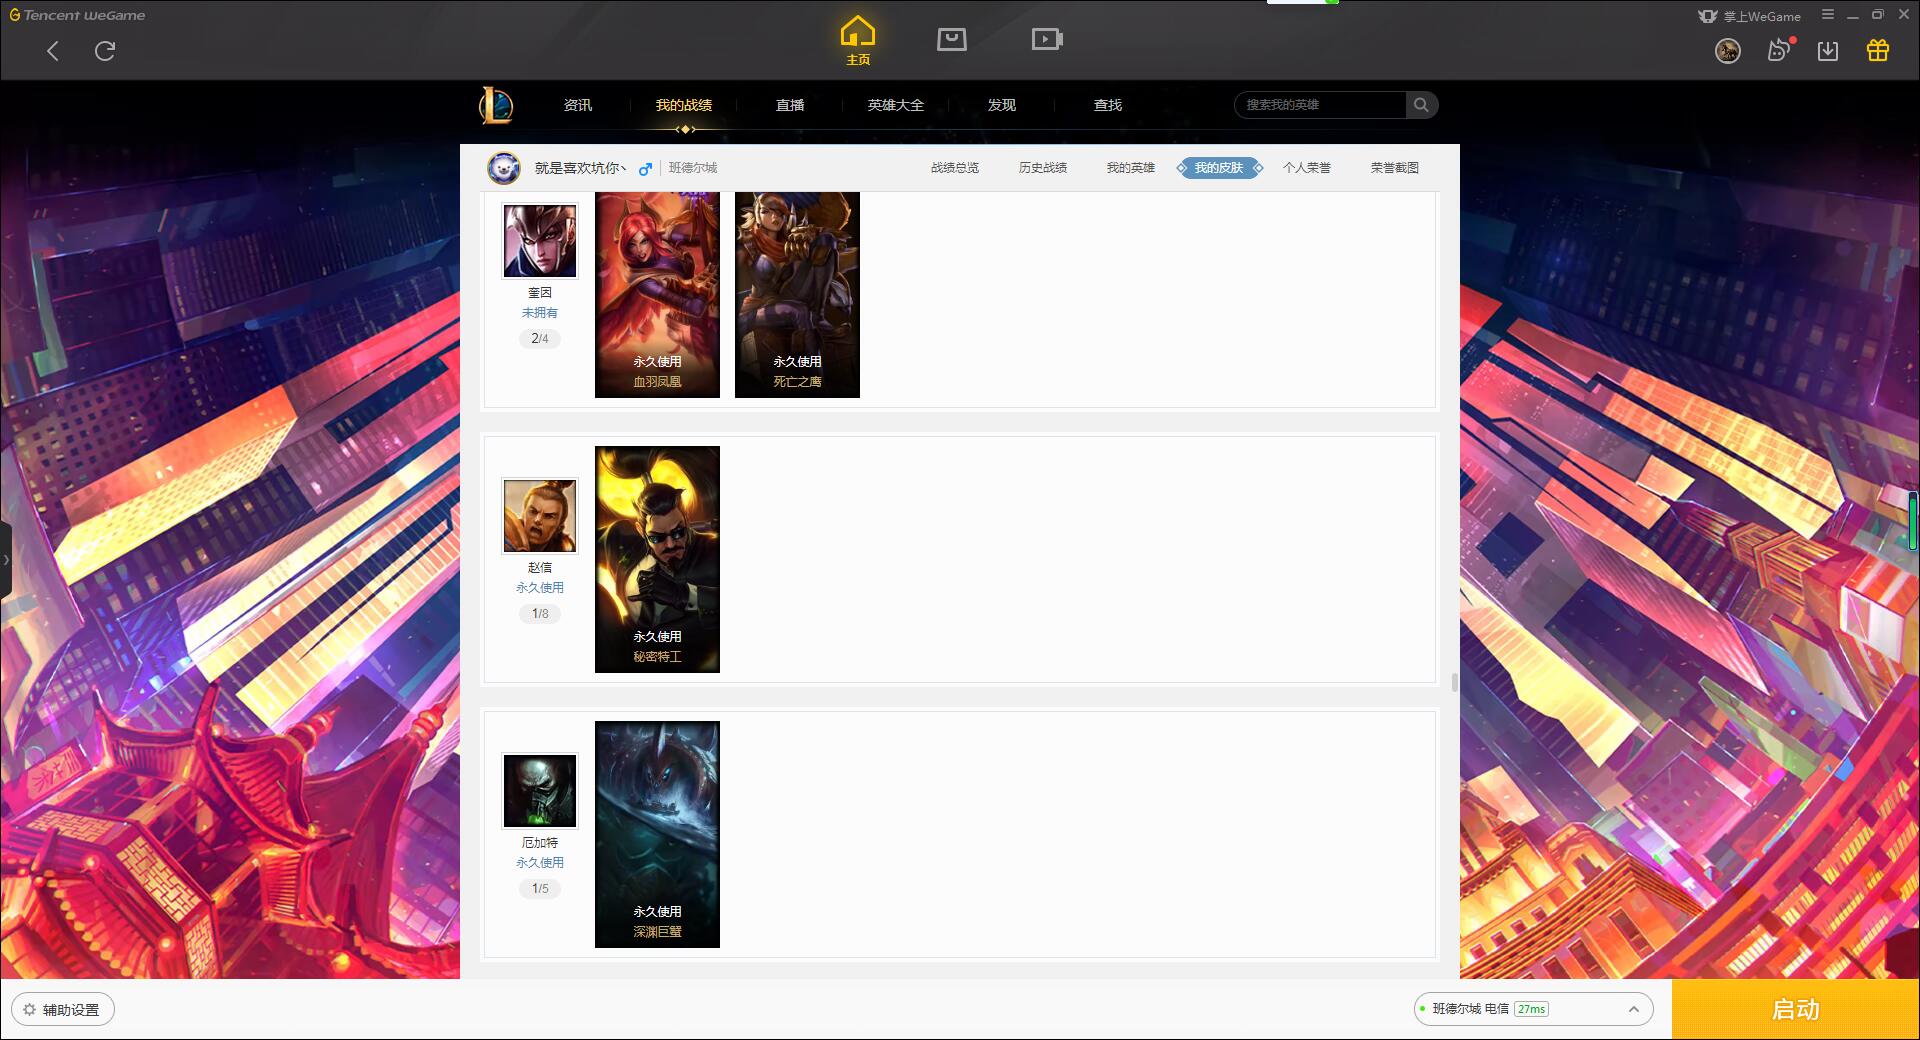The image size is (1920, 1040).
Task: Open the hamburger main menu icon
Action: pyautogui.click(x=1828, y=15)
